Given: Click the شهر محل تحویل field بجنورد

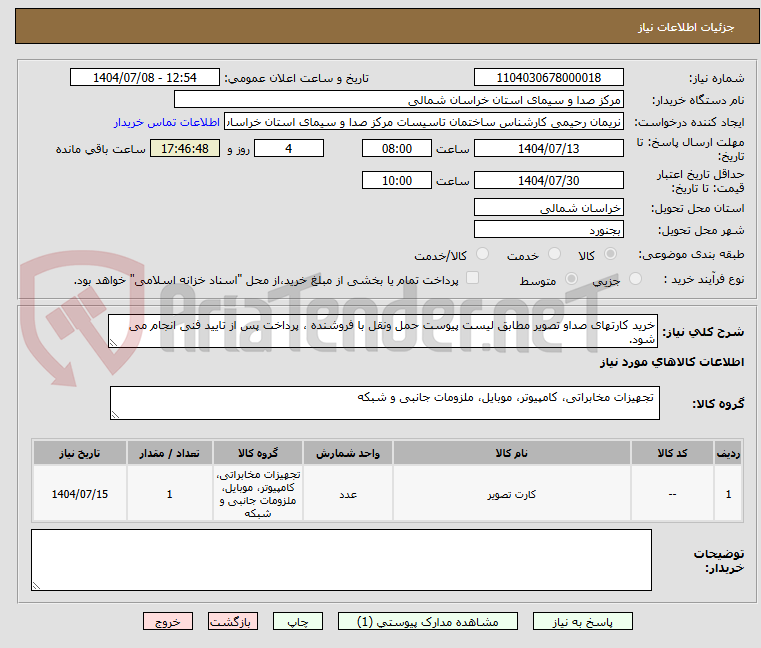Looking at the screenshot, I should click(548, 230).
